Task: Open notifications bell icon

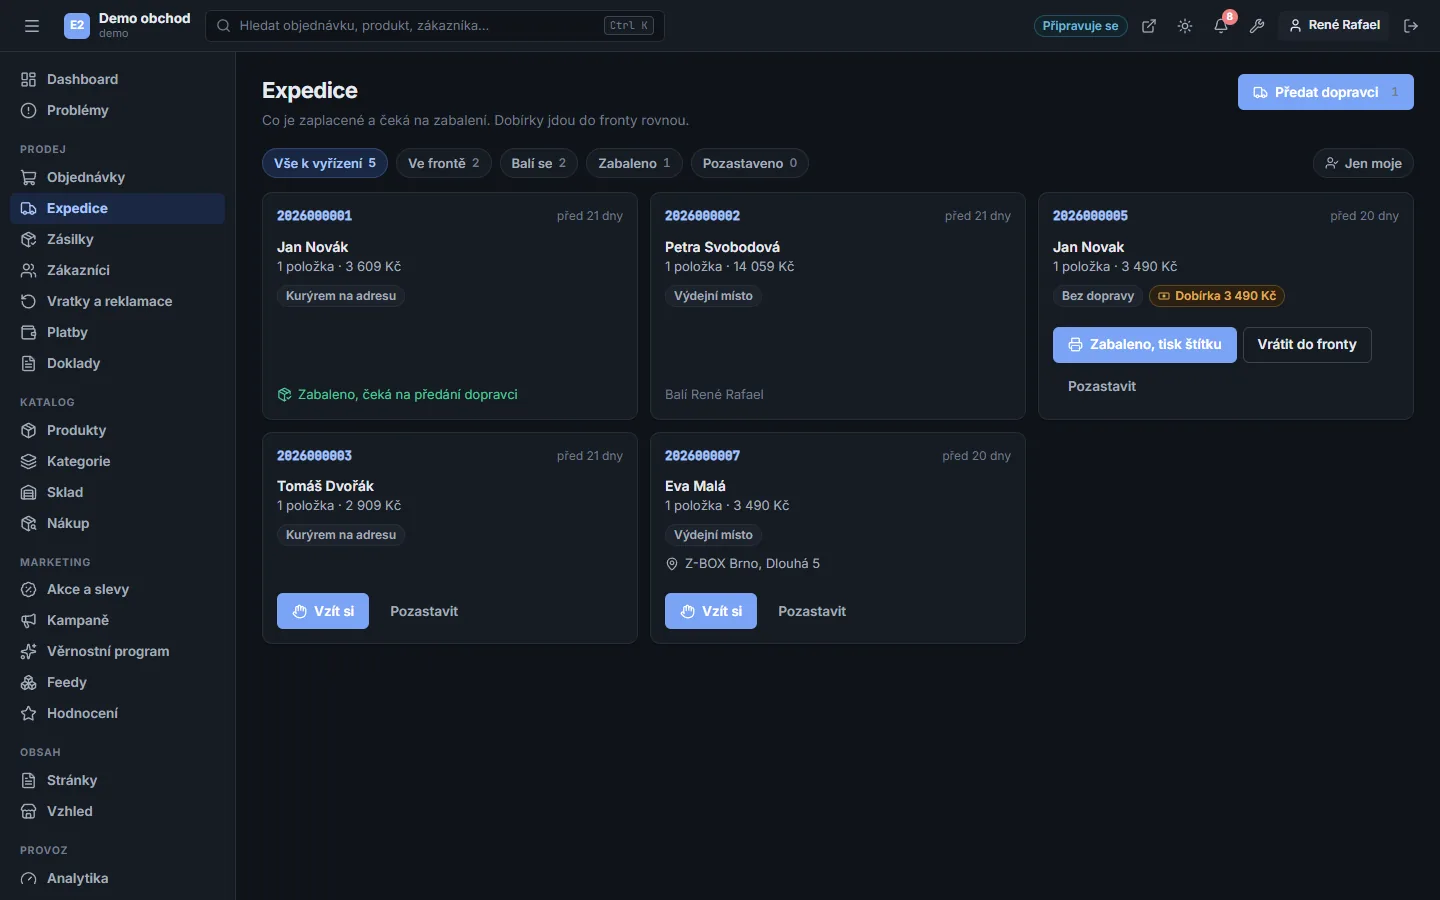Action: (1221, 26)
